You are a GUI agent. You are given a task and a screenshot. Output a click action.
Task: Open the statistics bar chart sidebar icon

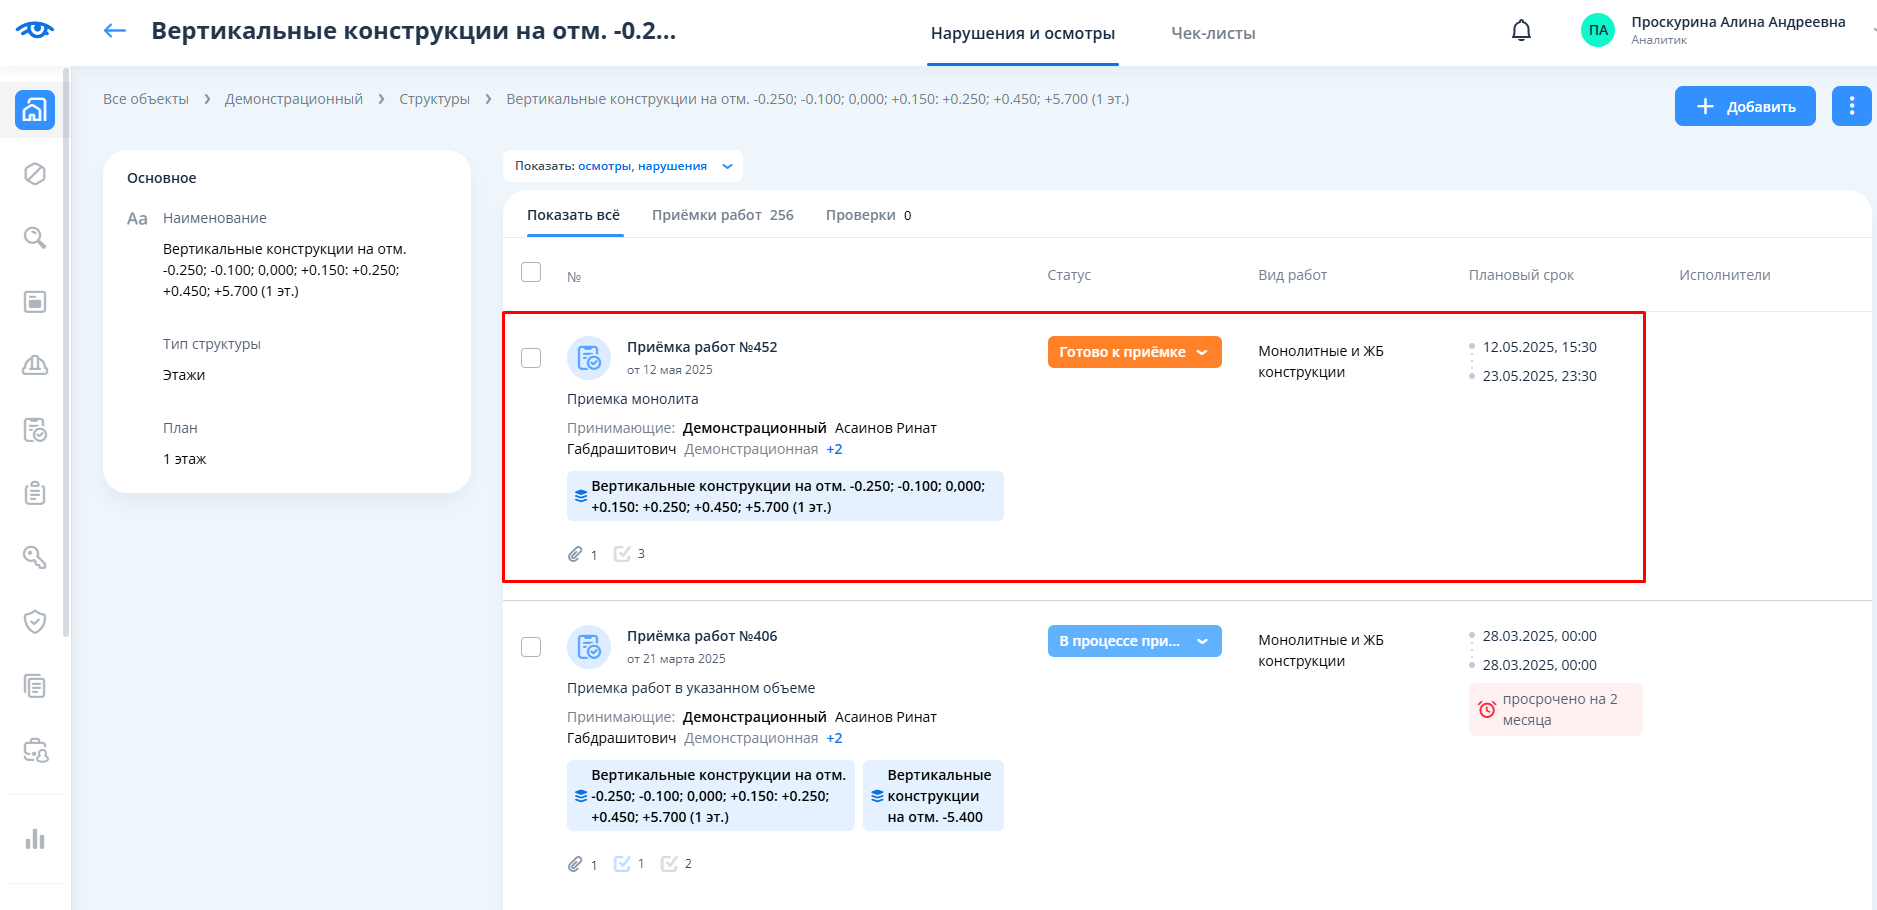[35, 839]
